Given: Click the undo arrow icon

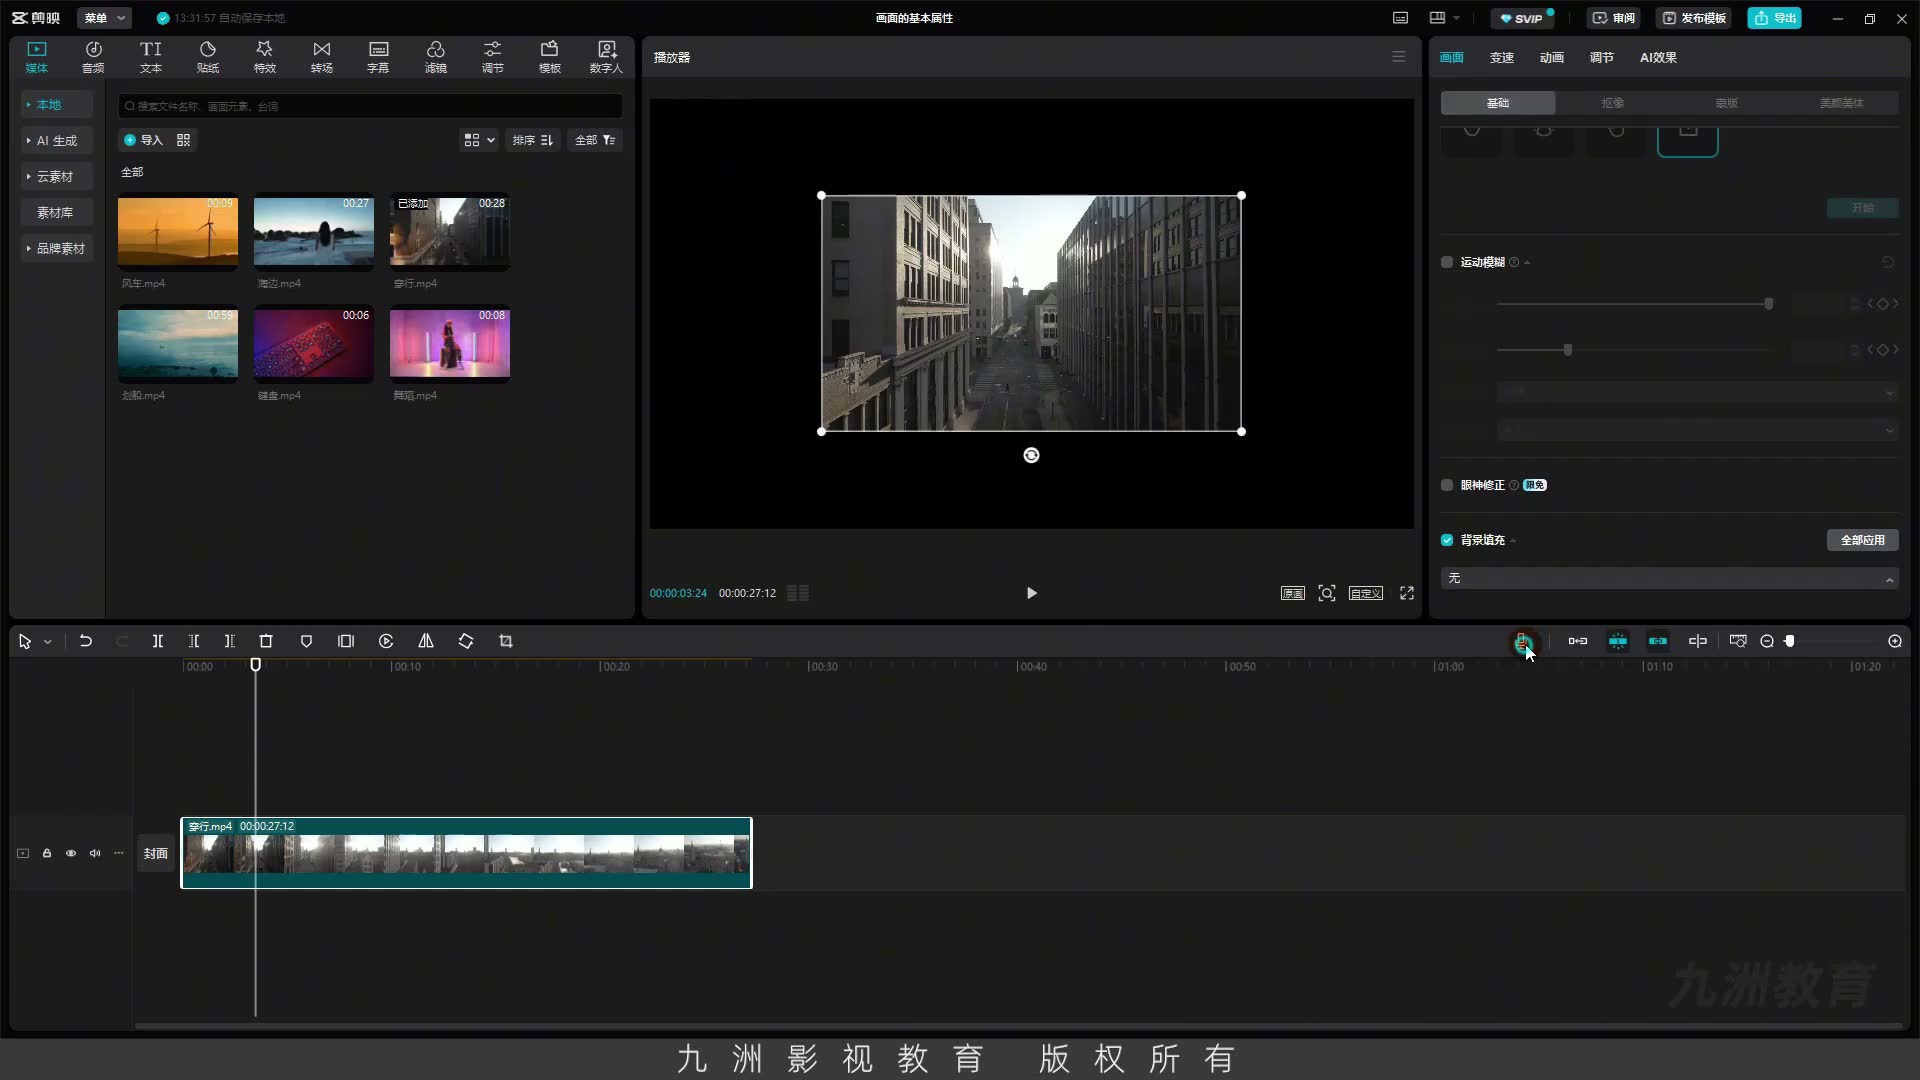Looking at the screenshot, I should [86, 641].
